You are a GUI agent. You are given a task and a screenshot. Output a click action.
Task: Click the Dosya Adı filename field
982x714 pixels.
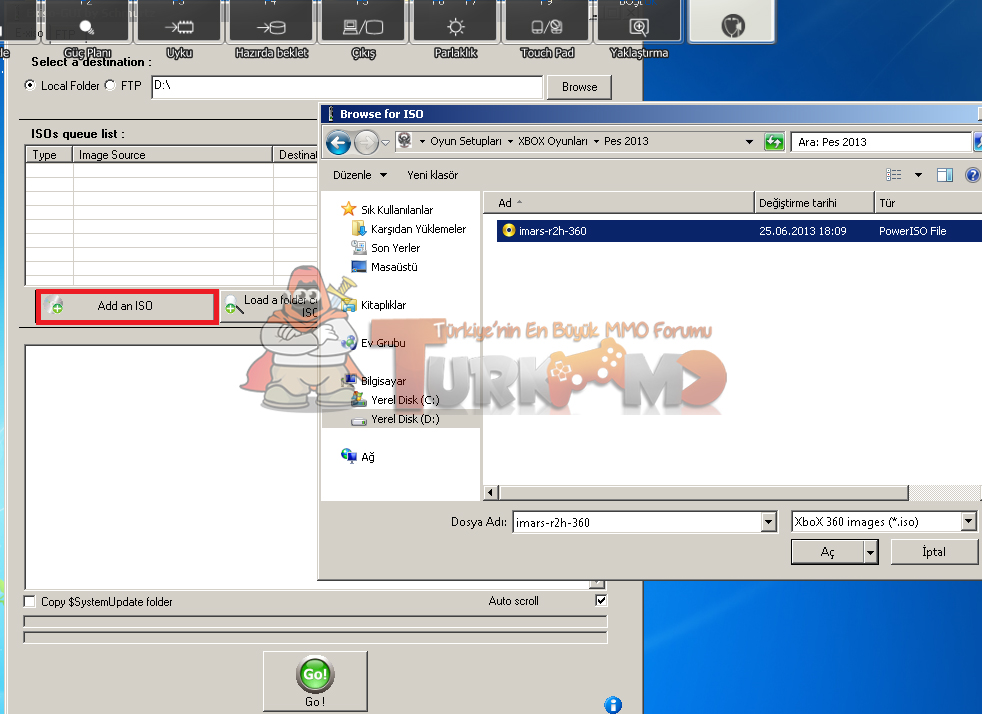pos(637,522)
